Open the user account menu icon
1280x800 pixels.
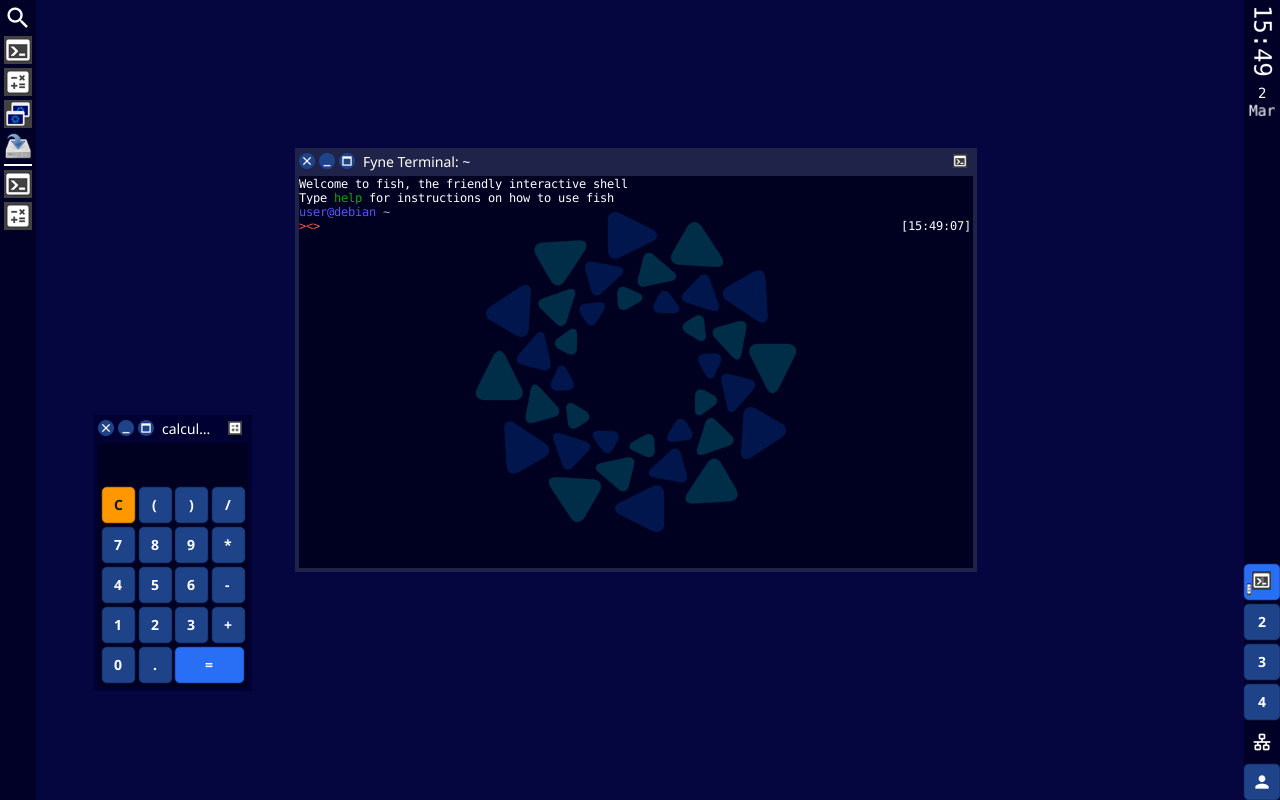[x=1261, y=782]
